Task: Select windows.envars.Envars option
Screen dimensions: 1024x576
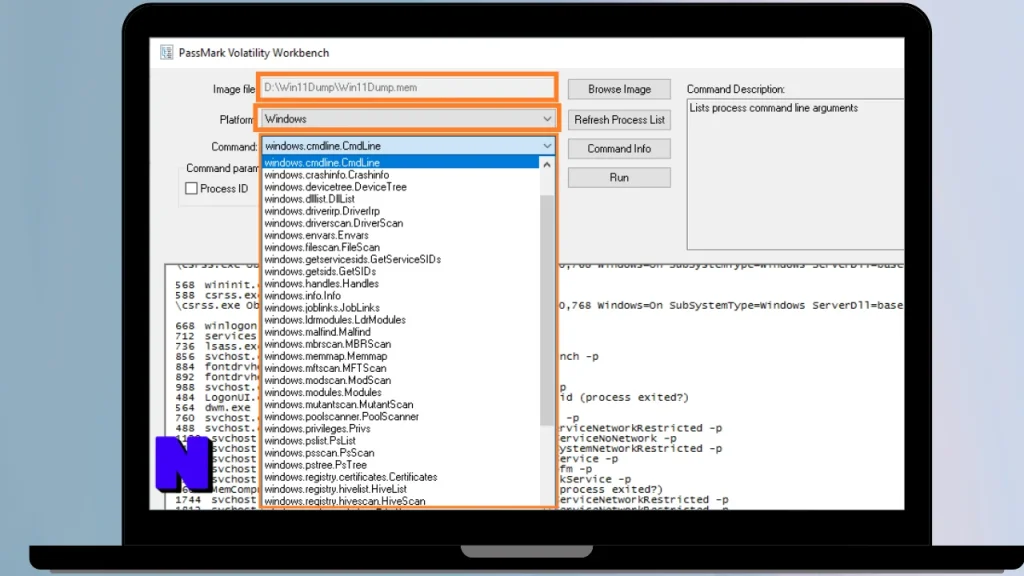Action: coord(401,235)
